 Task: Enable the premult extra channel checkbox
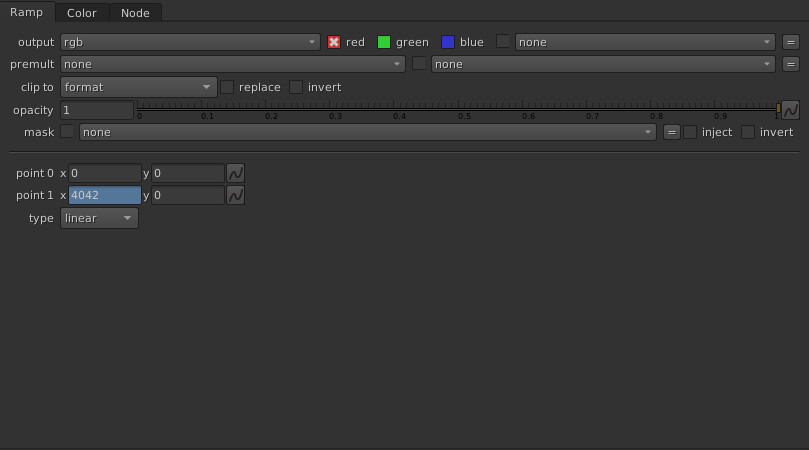tap(419, 63)
